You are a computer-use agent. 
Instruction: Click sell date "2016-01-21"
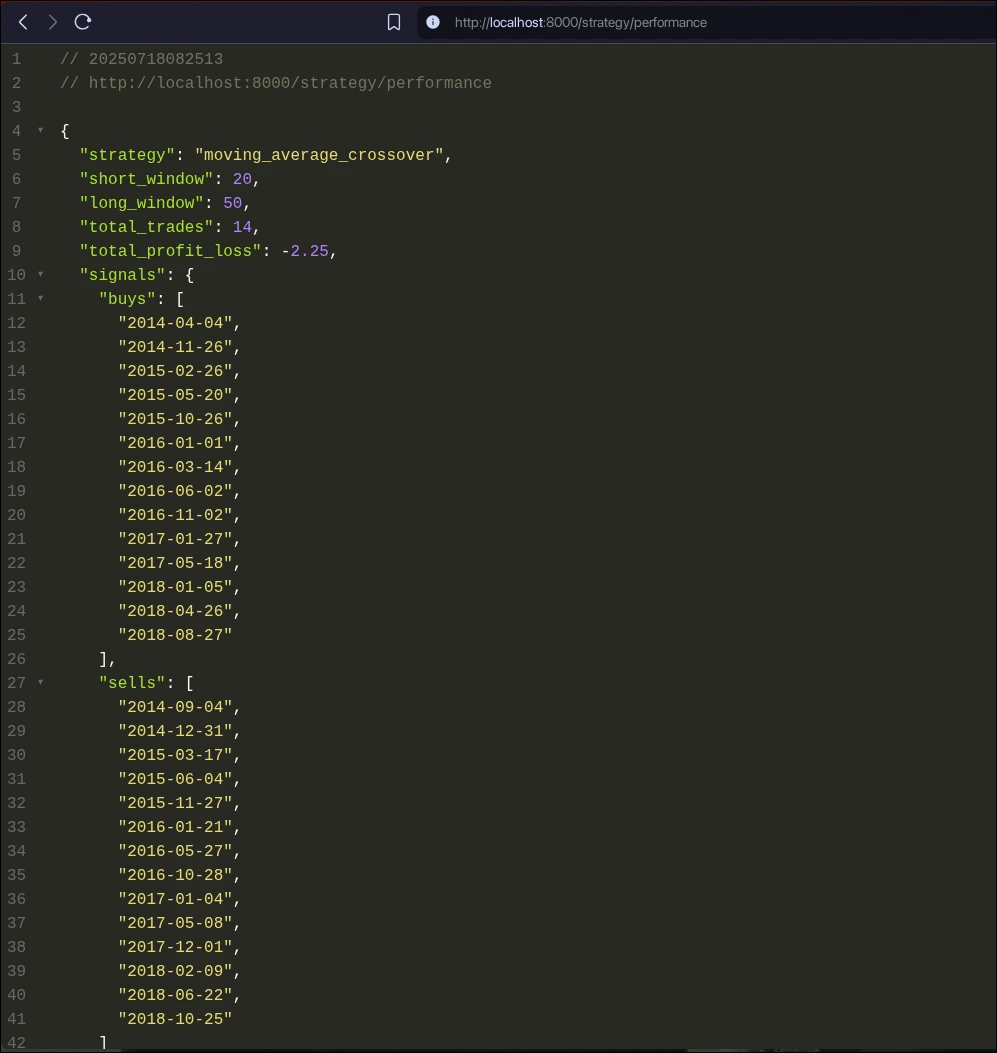(175, 827)
